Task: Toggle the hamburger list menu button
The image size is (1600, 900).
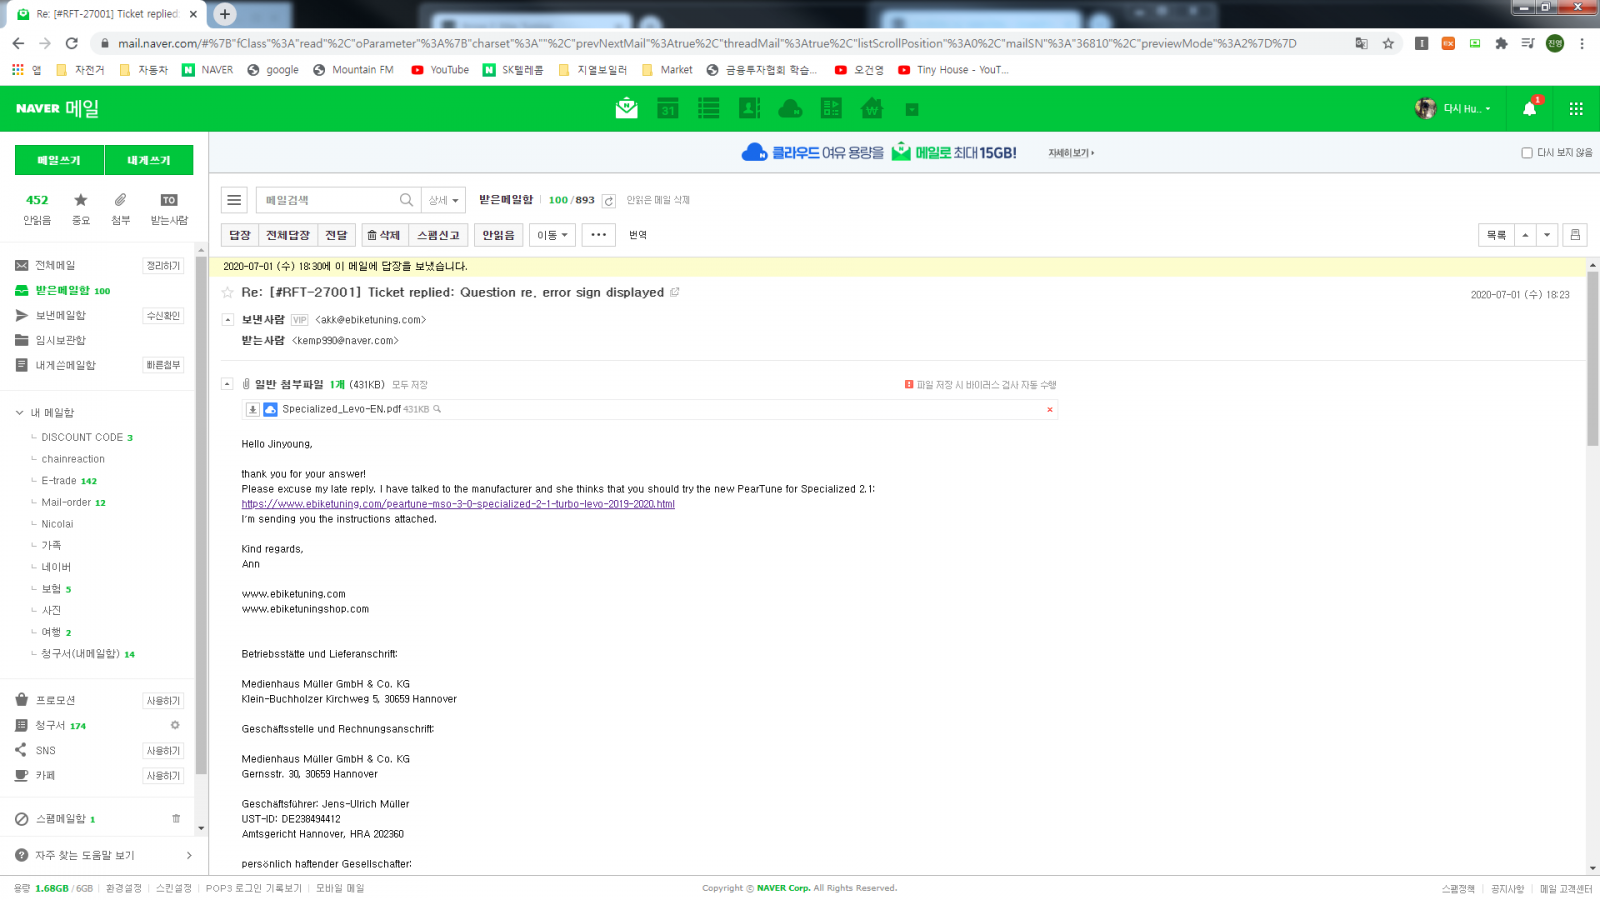Action: 234,200
